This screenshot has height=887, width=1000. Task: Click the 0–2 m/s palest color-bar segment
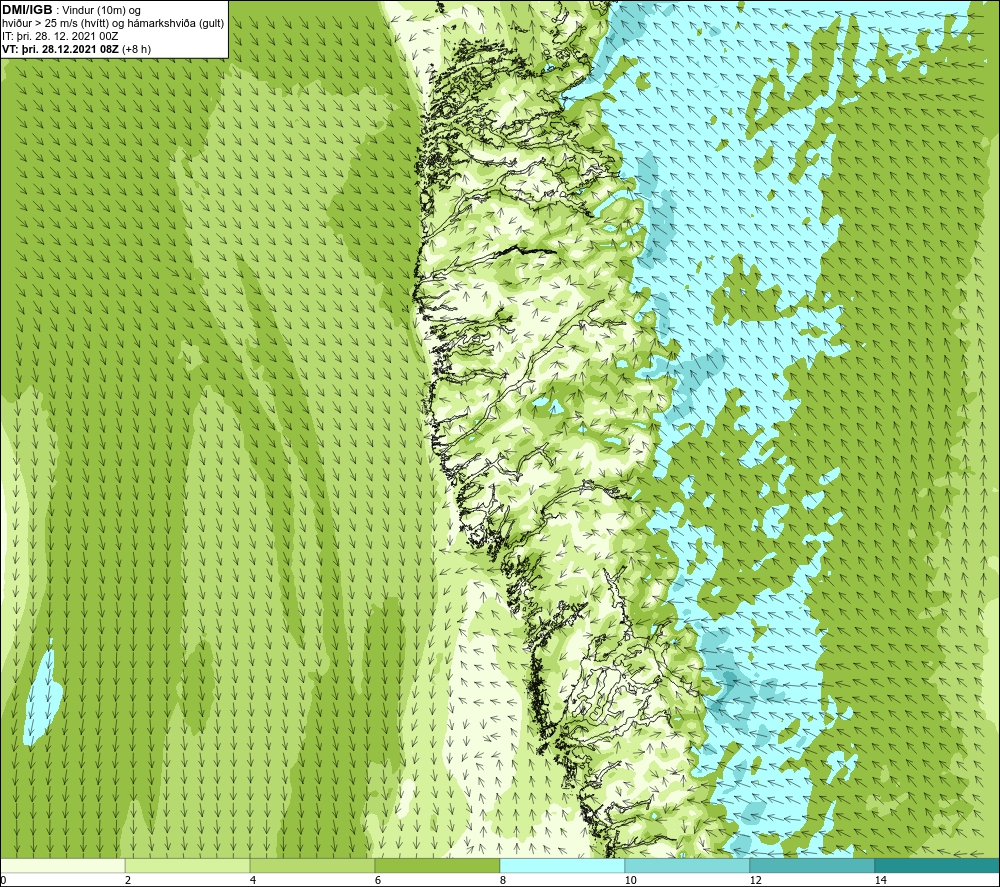pos(62,866)
